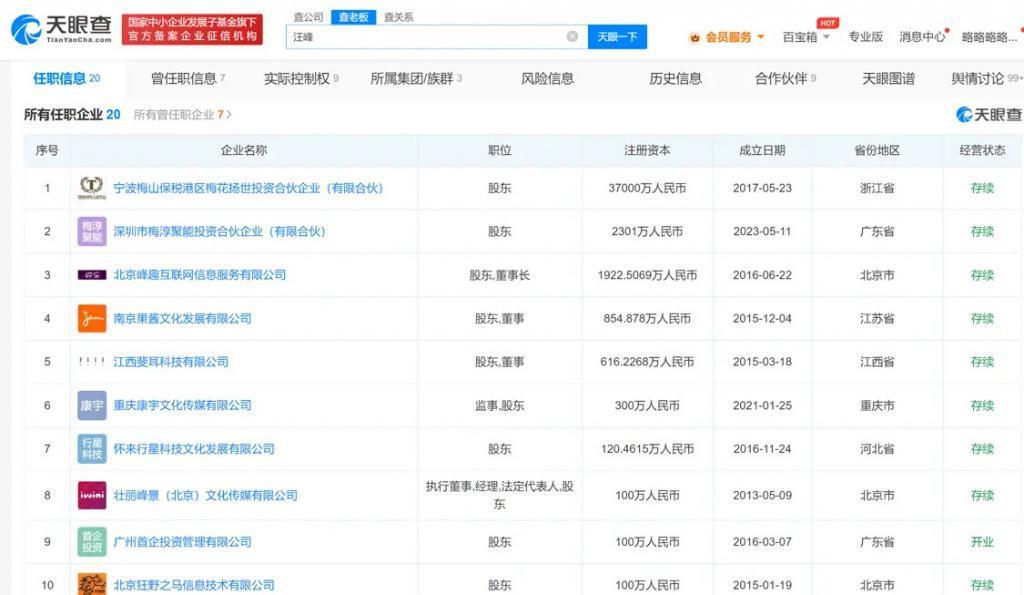Click 重庆市 region cell
The image size is (1024, 595).
pos(877,406)
